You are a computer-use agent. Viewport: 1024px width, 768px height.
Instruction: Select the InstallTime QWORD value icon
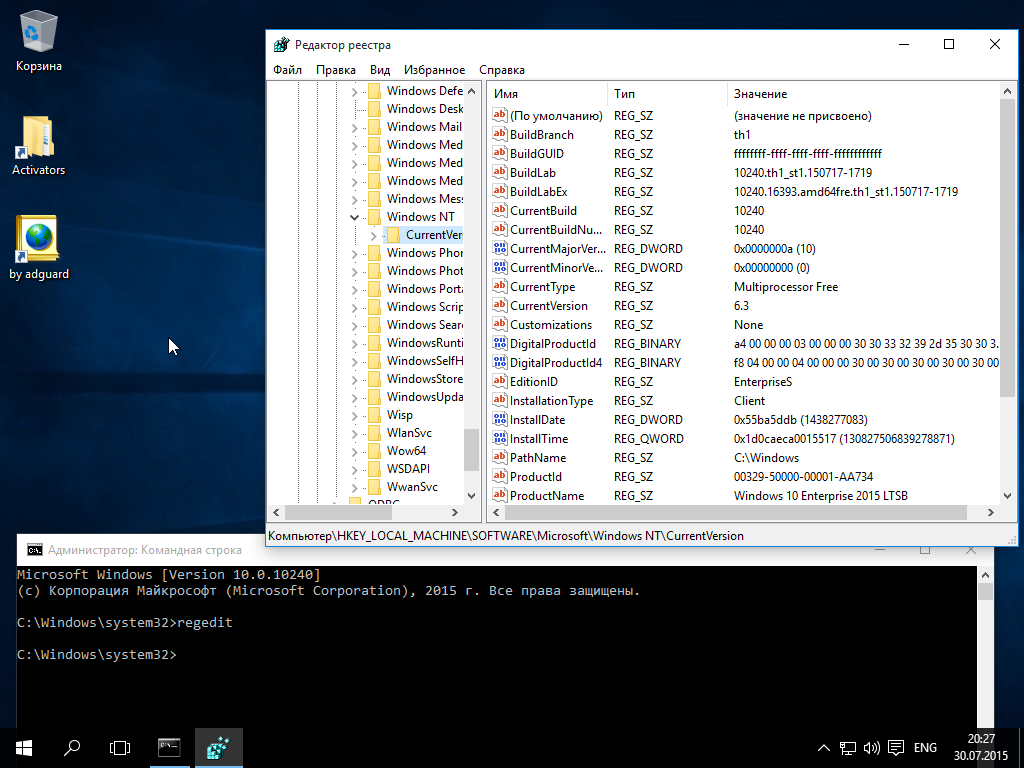(500, 438)
